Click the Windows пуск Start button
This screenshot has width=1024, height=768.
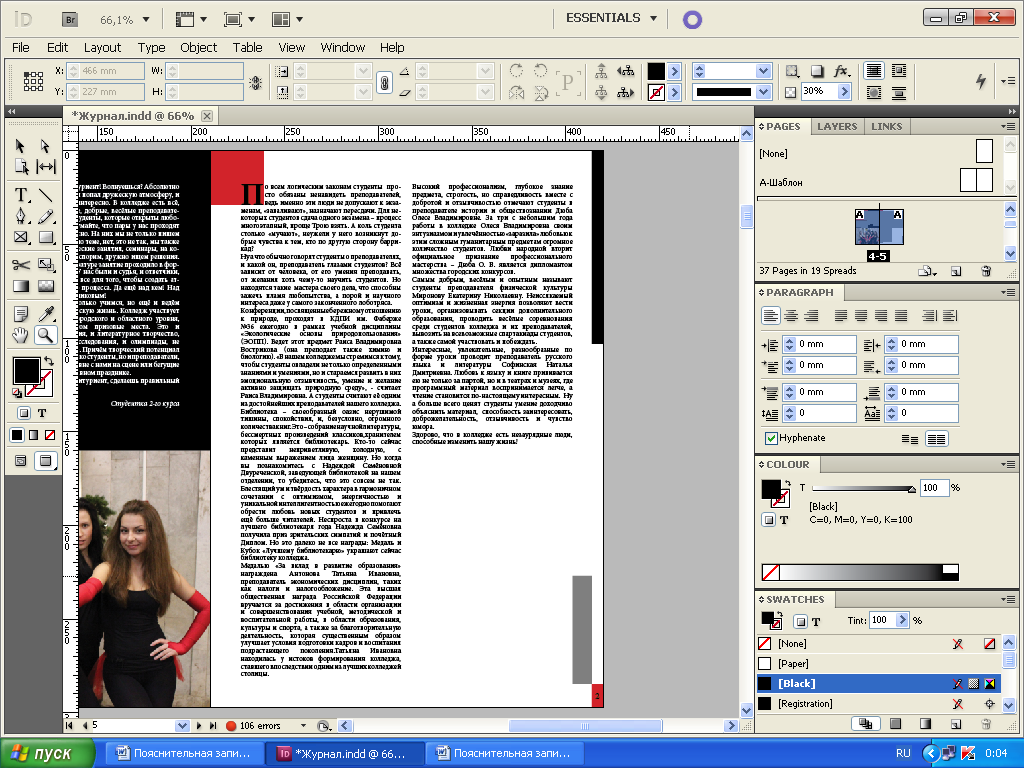coord(46,753)
